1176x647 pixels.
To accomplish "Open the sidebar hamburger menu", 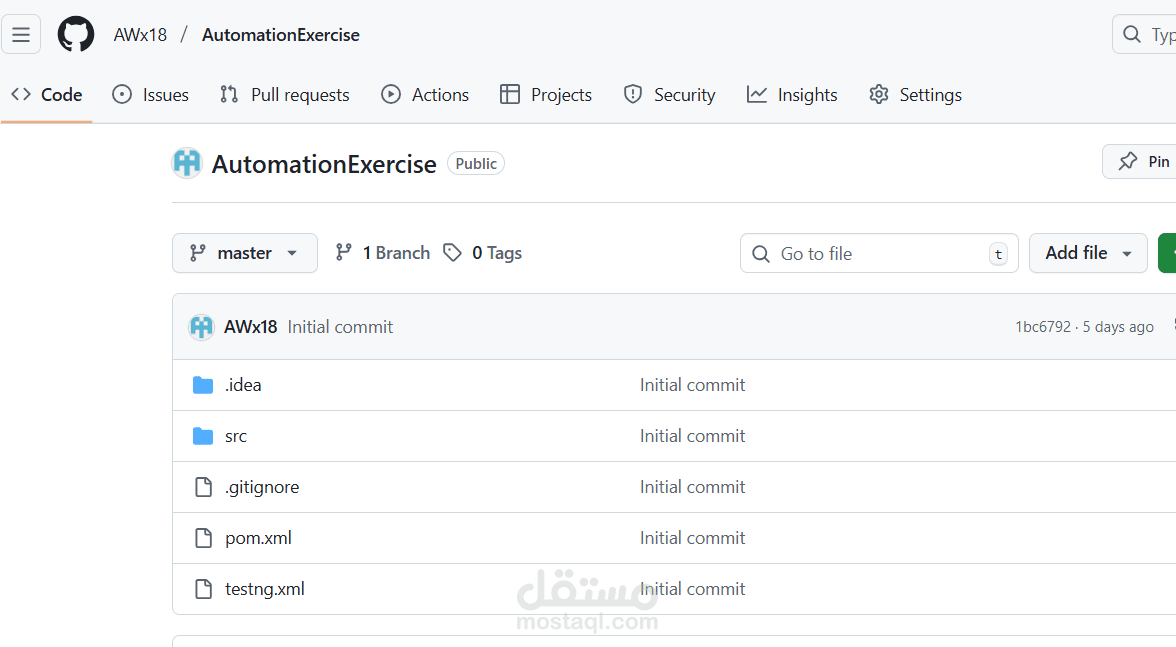I will click(21, 33).
